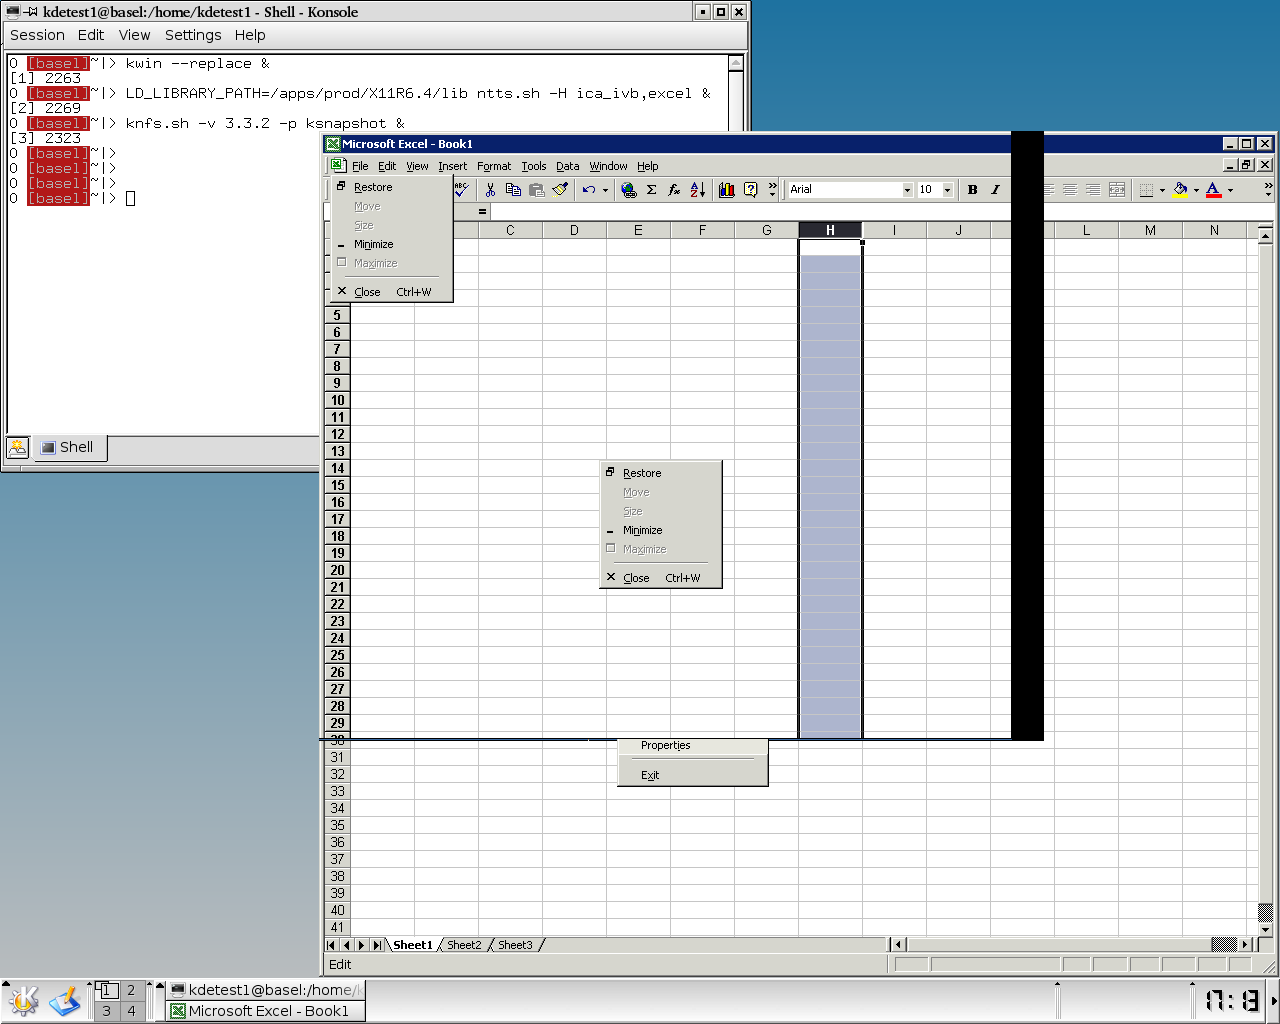The height and width of the screenshot is (1024, 1280).
Task: Apply the red Font Color icon
Action: pyautogui.click(x=1214, y=189)
